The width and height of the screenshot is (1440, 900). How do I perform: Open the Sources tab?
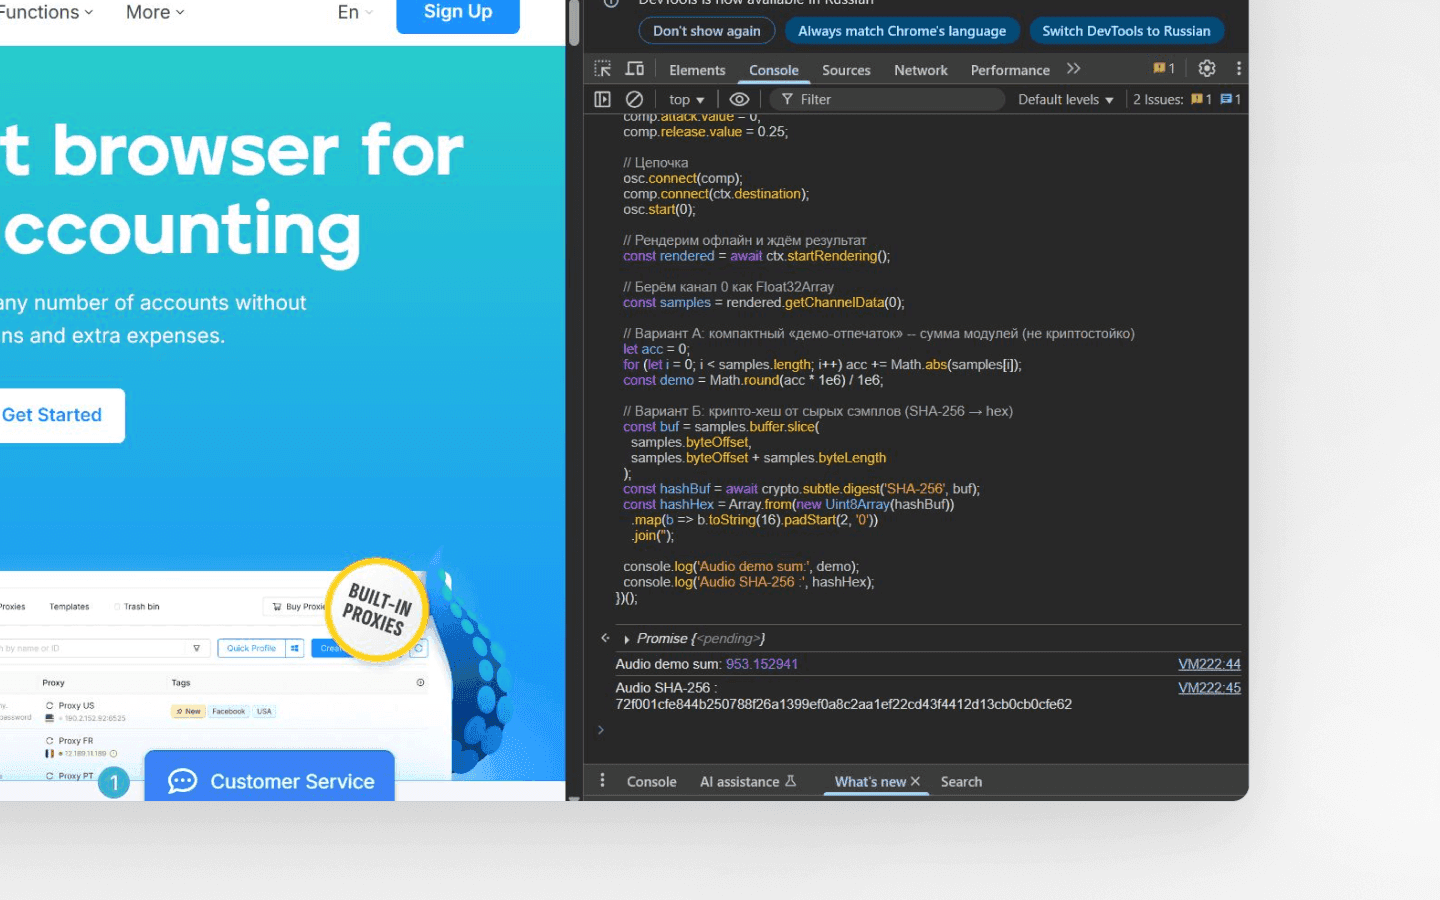tap(846, 70)
